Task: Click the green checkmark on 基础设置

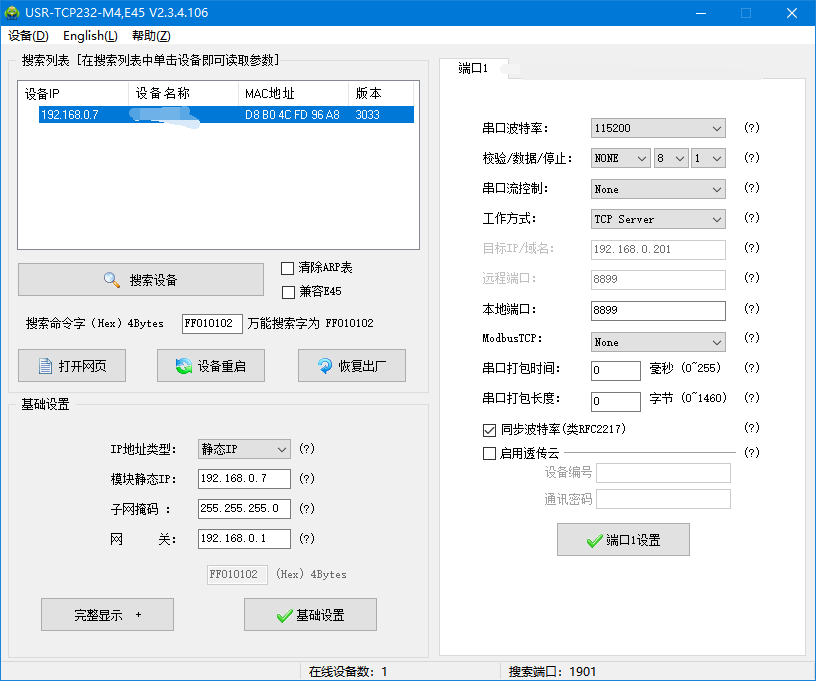Action: point(284,615)
